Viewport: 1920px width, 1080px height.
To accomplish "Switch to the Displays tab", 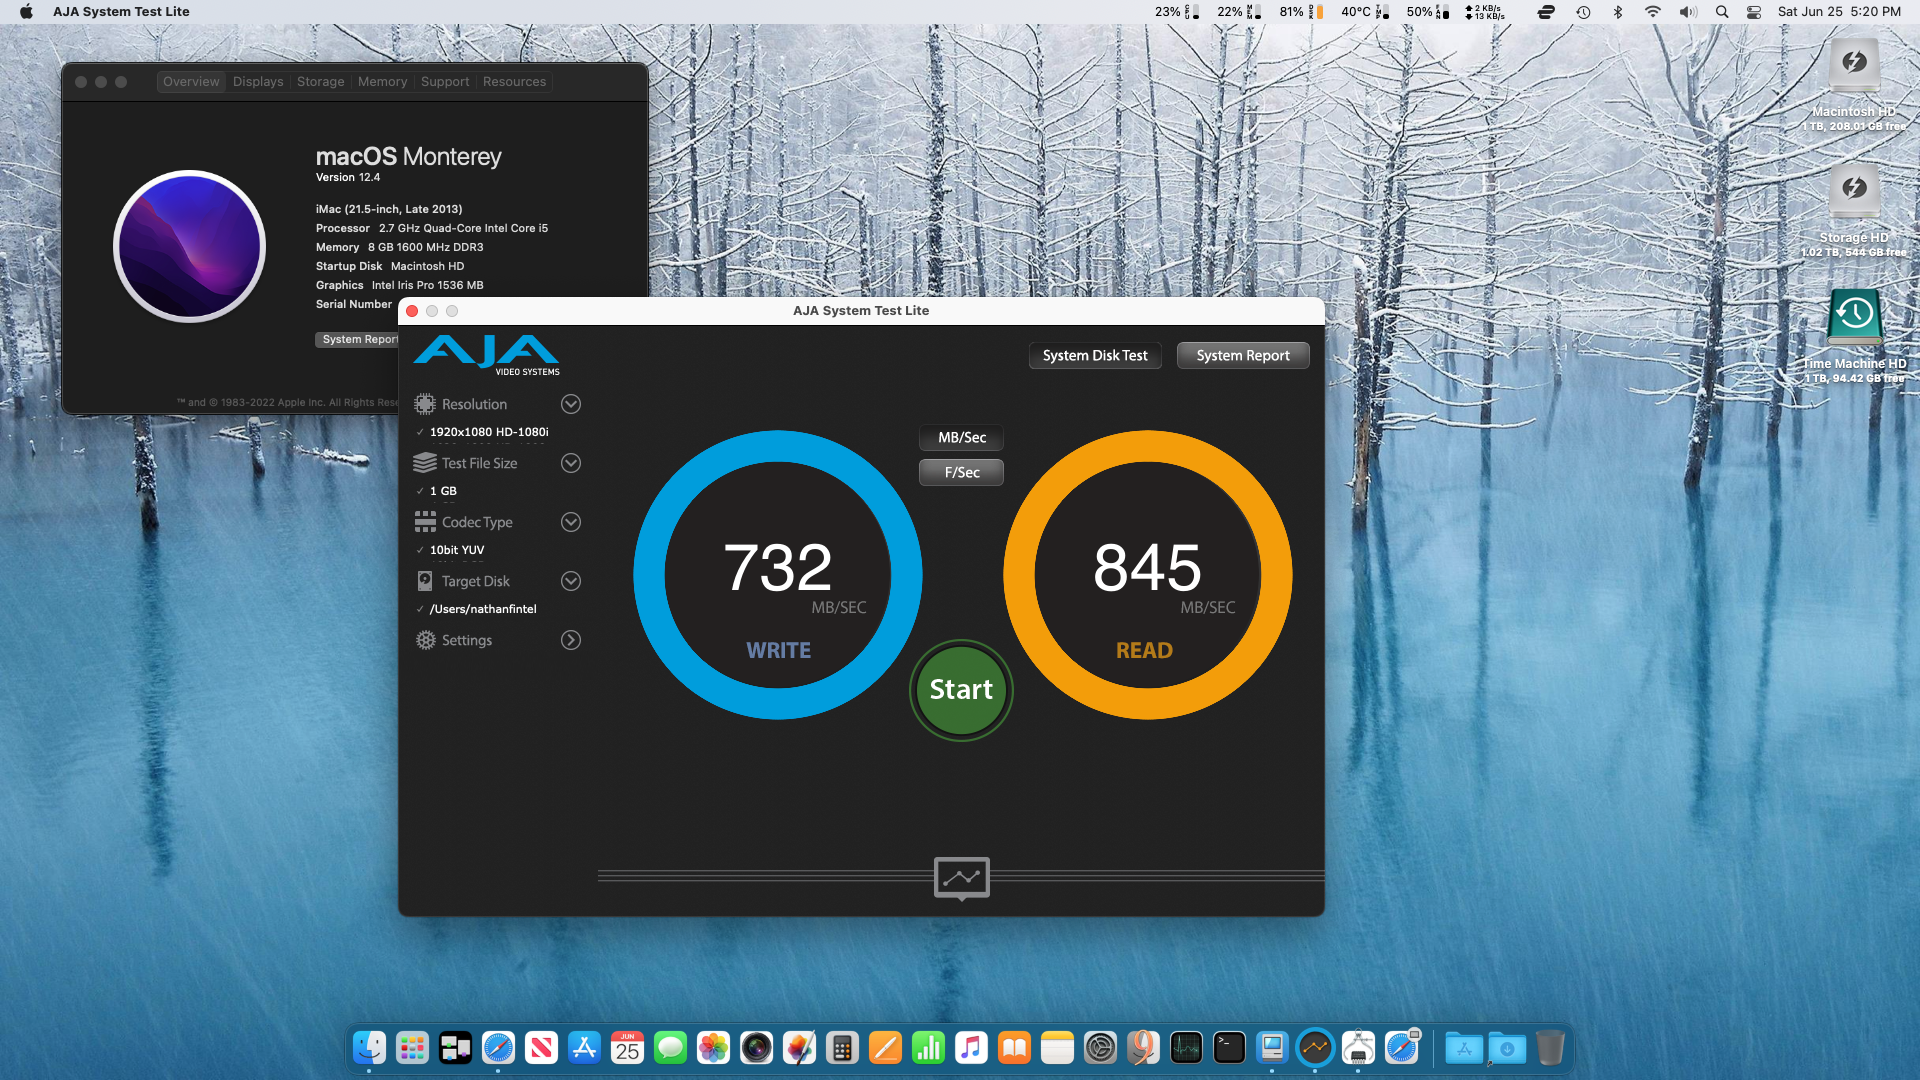I will point(258,82).
